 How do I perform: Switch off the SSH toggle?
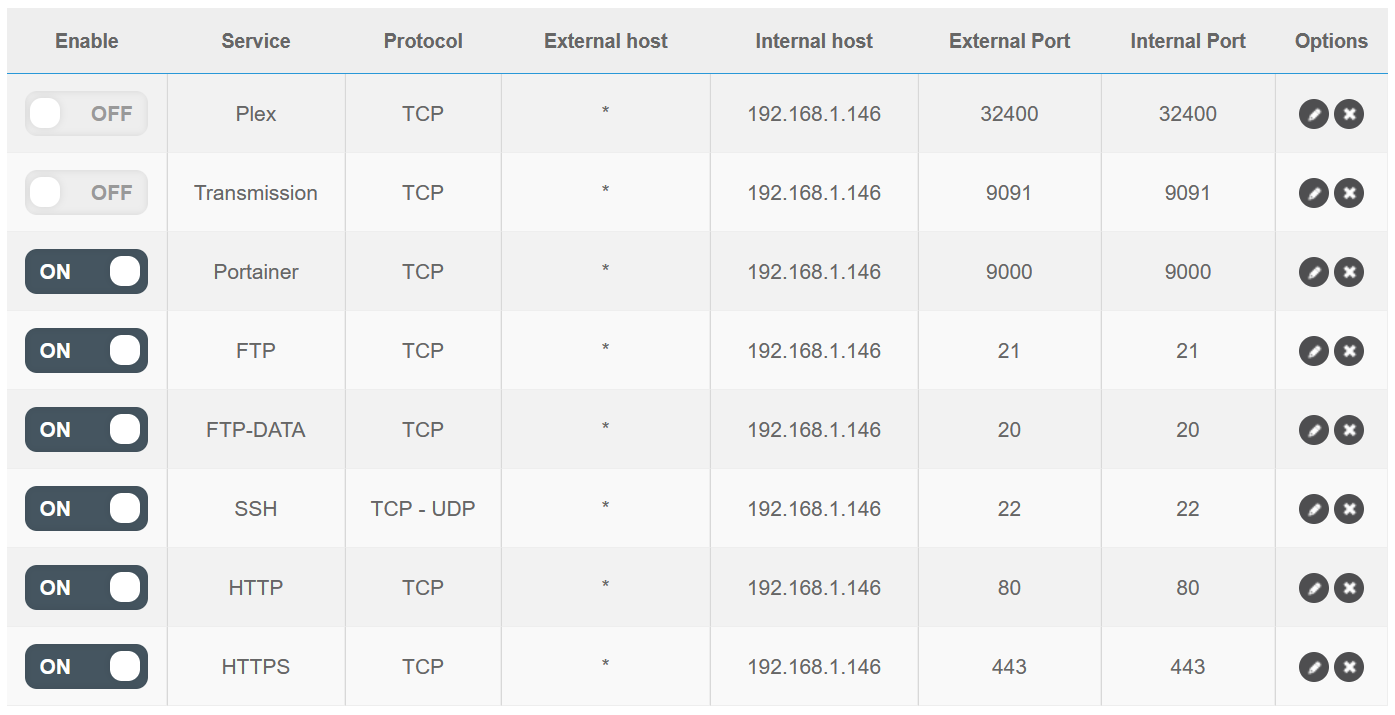86,509
